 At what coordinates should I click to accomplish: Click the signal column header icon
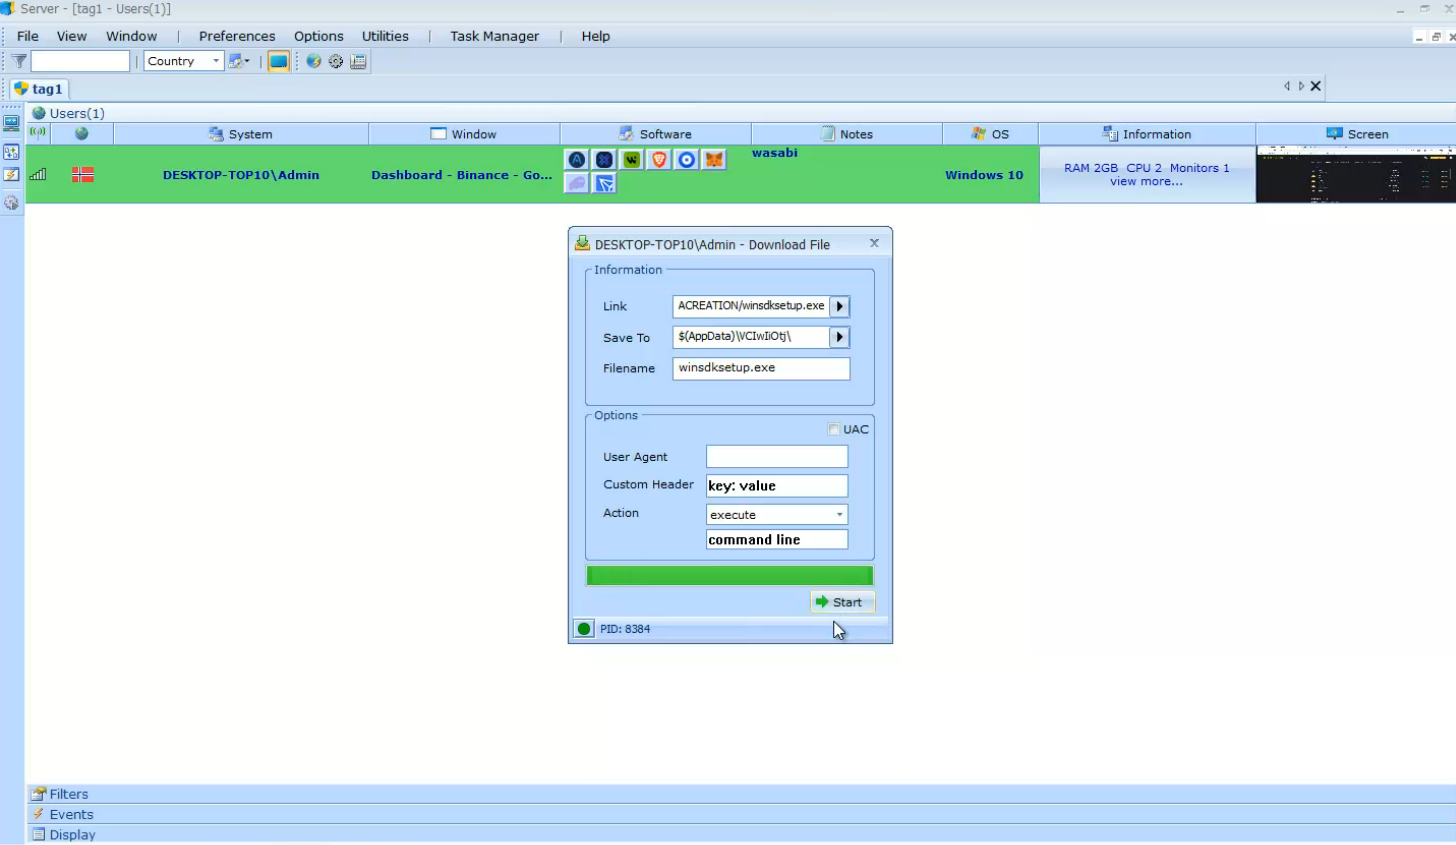38,132
